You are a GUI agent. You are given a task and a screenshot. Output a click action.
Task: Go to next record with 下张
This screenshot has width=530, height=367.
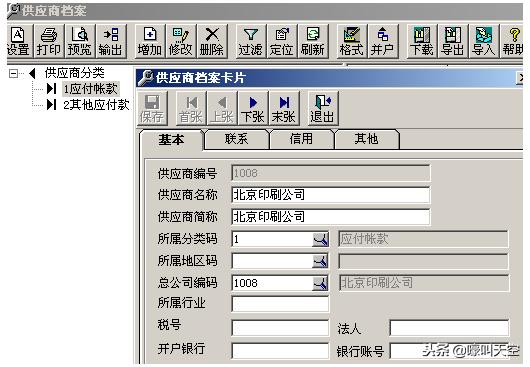(x=253, y=108)
